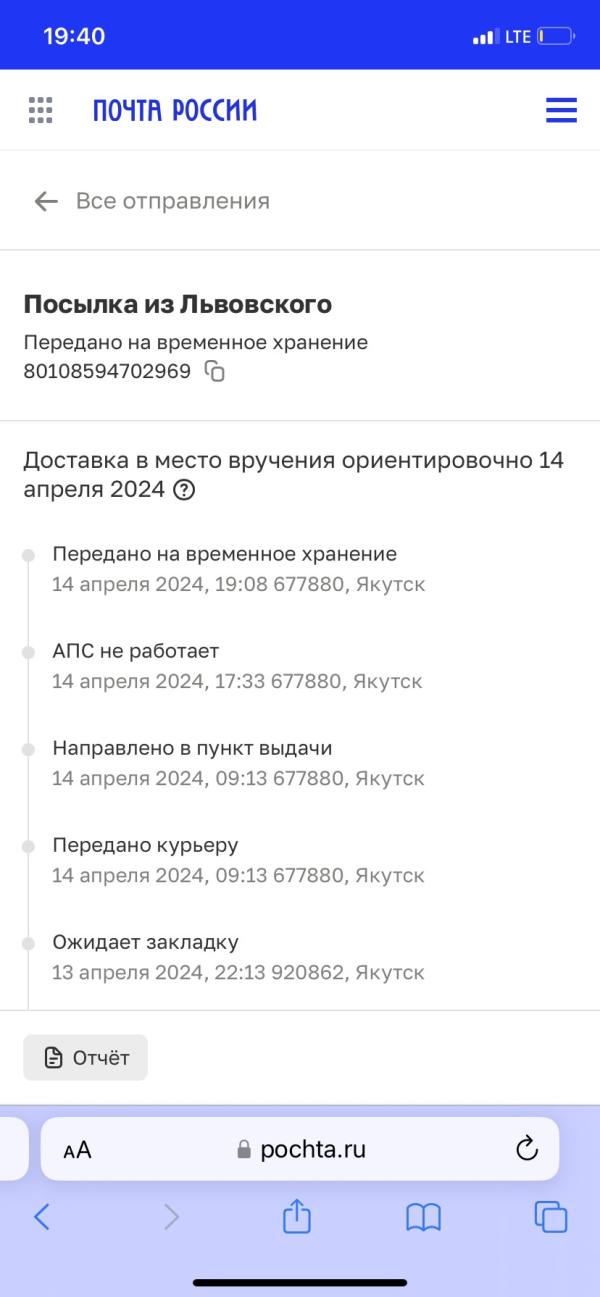Reload the page in Safari
This screenshot has height=1297, width=600.
527,1149
